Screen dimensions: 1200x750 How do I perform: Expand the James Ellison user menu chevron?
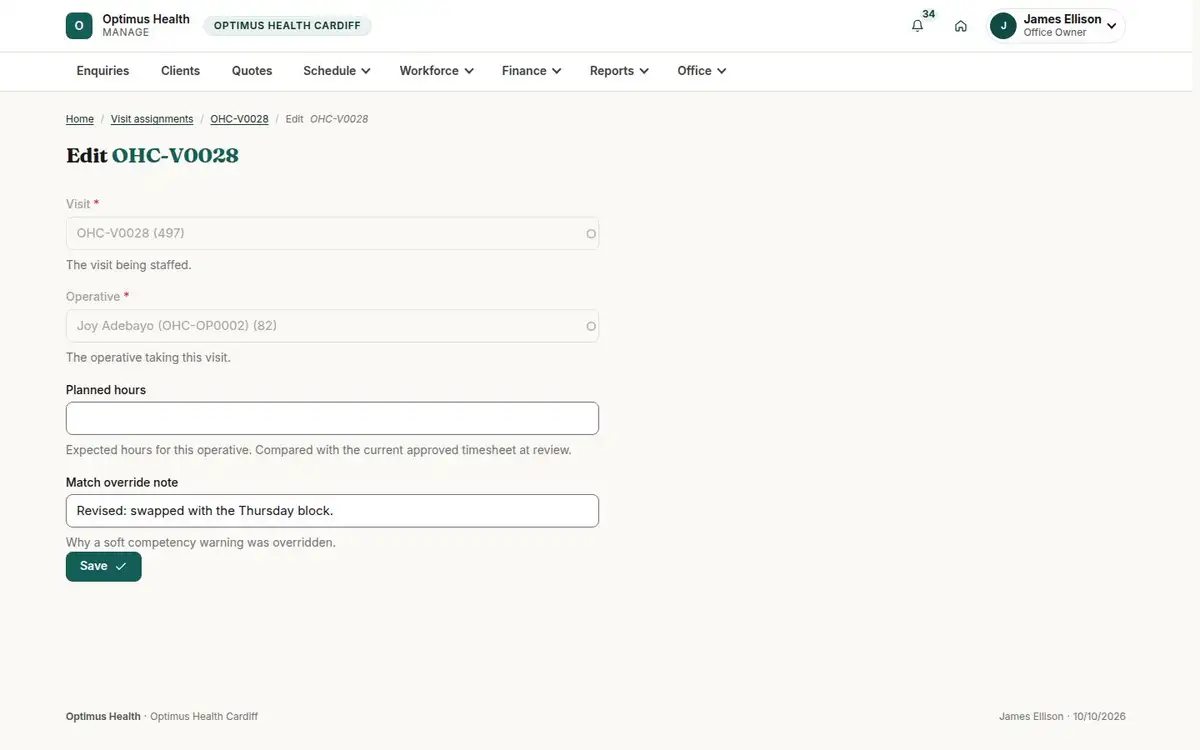click(1111, 27)
